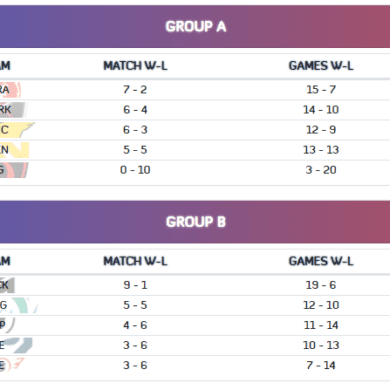Click the green team logo in the 12 - 10 row

pos(19,305)
